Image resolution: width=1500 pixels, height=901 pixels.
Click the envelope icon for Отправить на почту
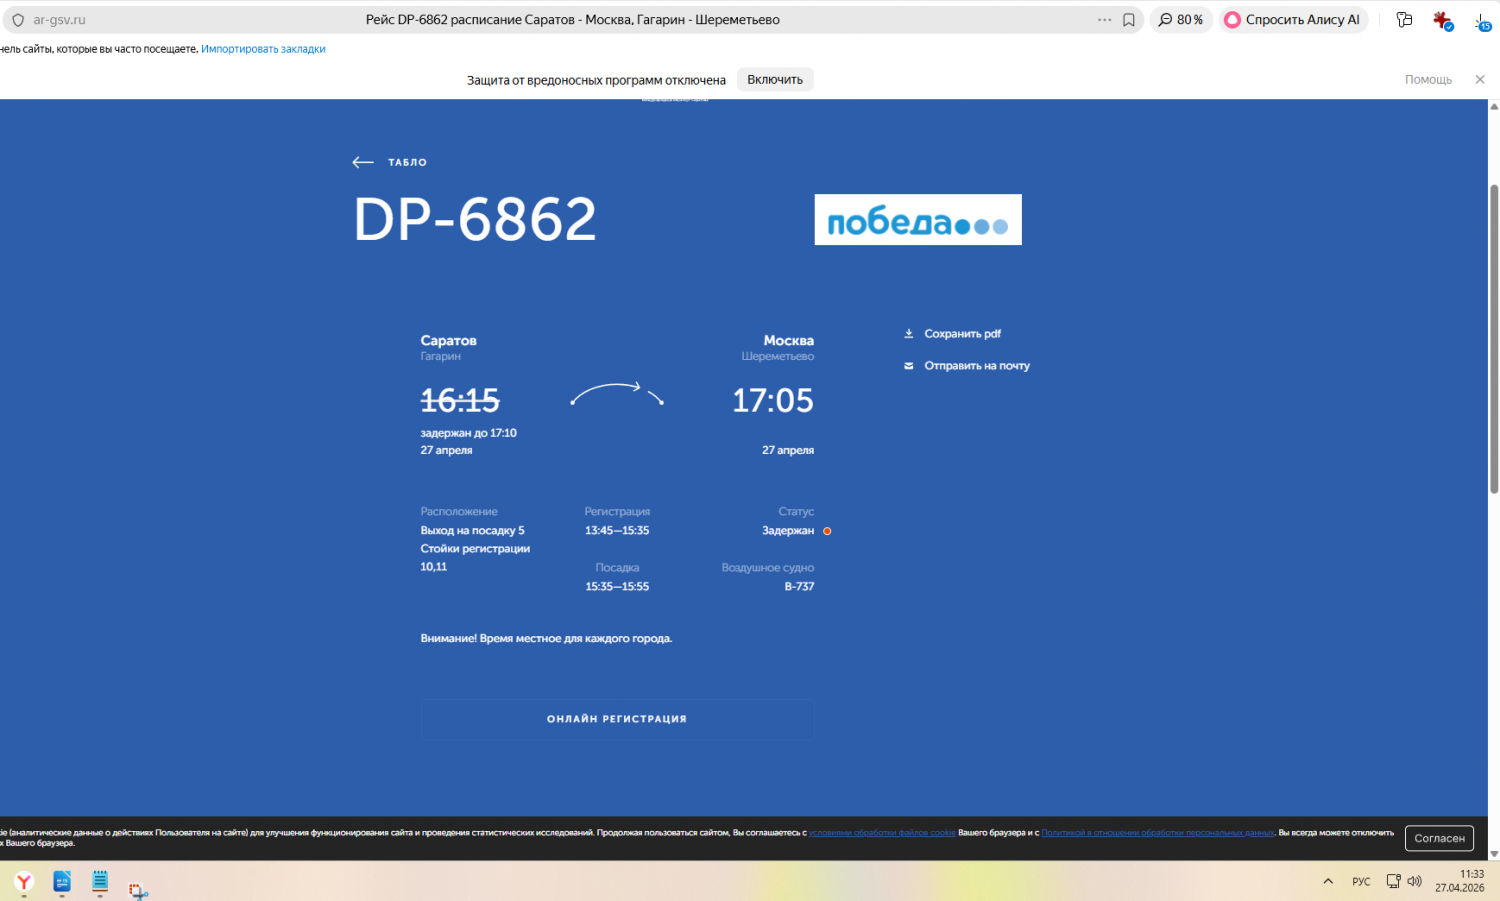pyautogui.click(x=908, y=366)
